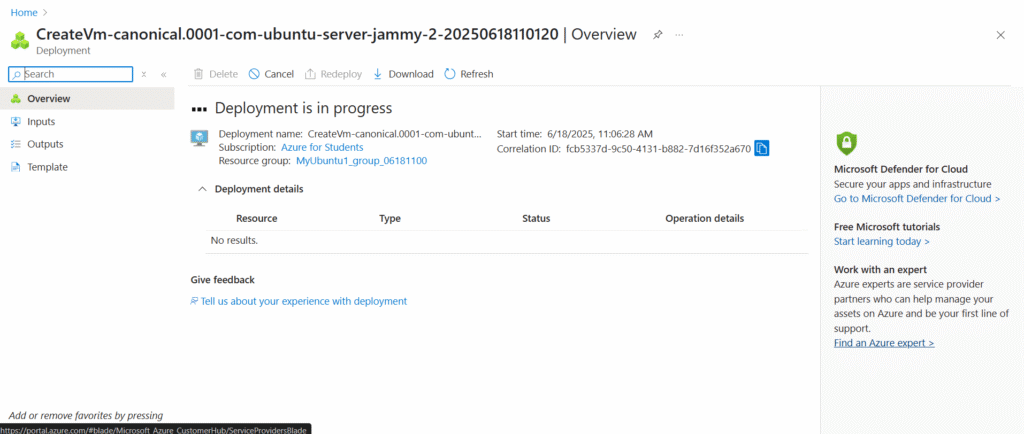Click the truncated Deployment name value

pos(394,134)
